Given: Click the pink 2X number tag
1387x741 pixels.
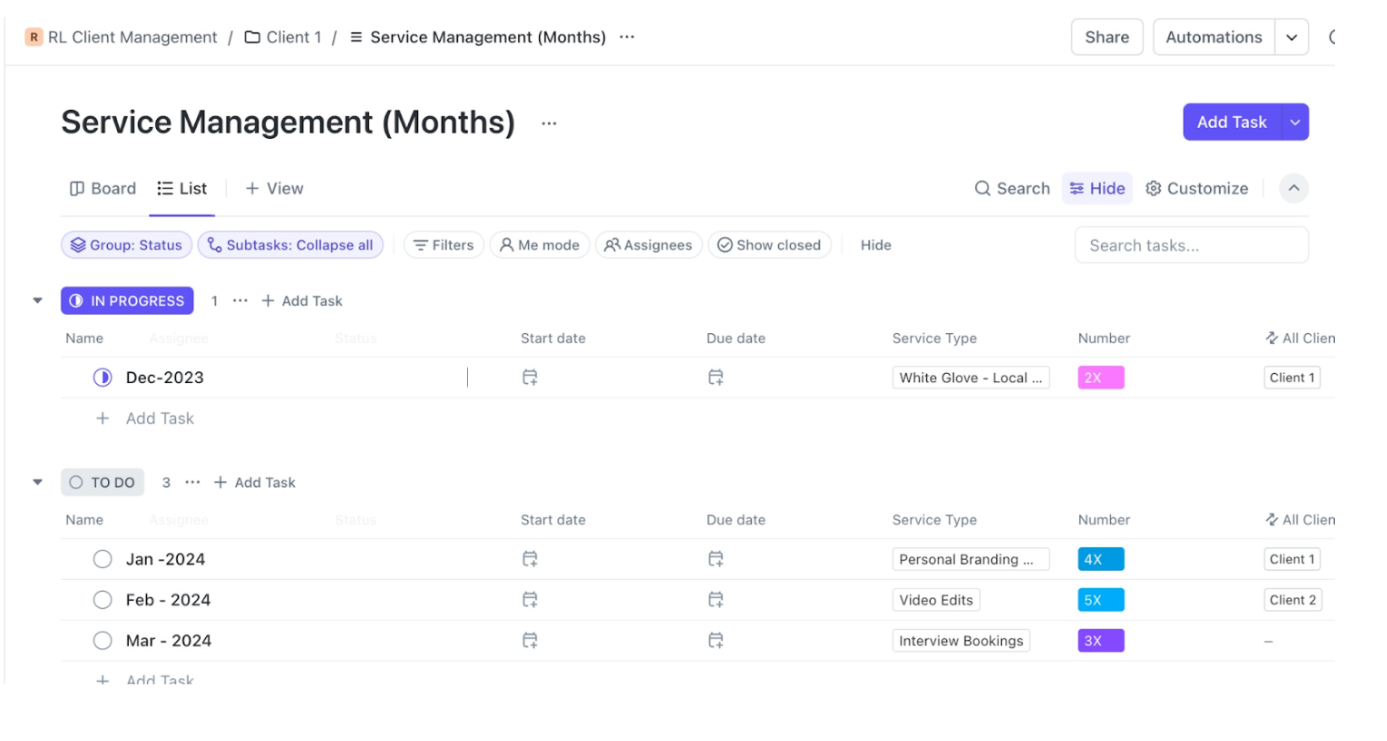Looking at the screenshot, I should 1100,378.
